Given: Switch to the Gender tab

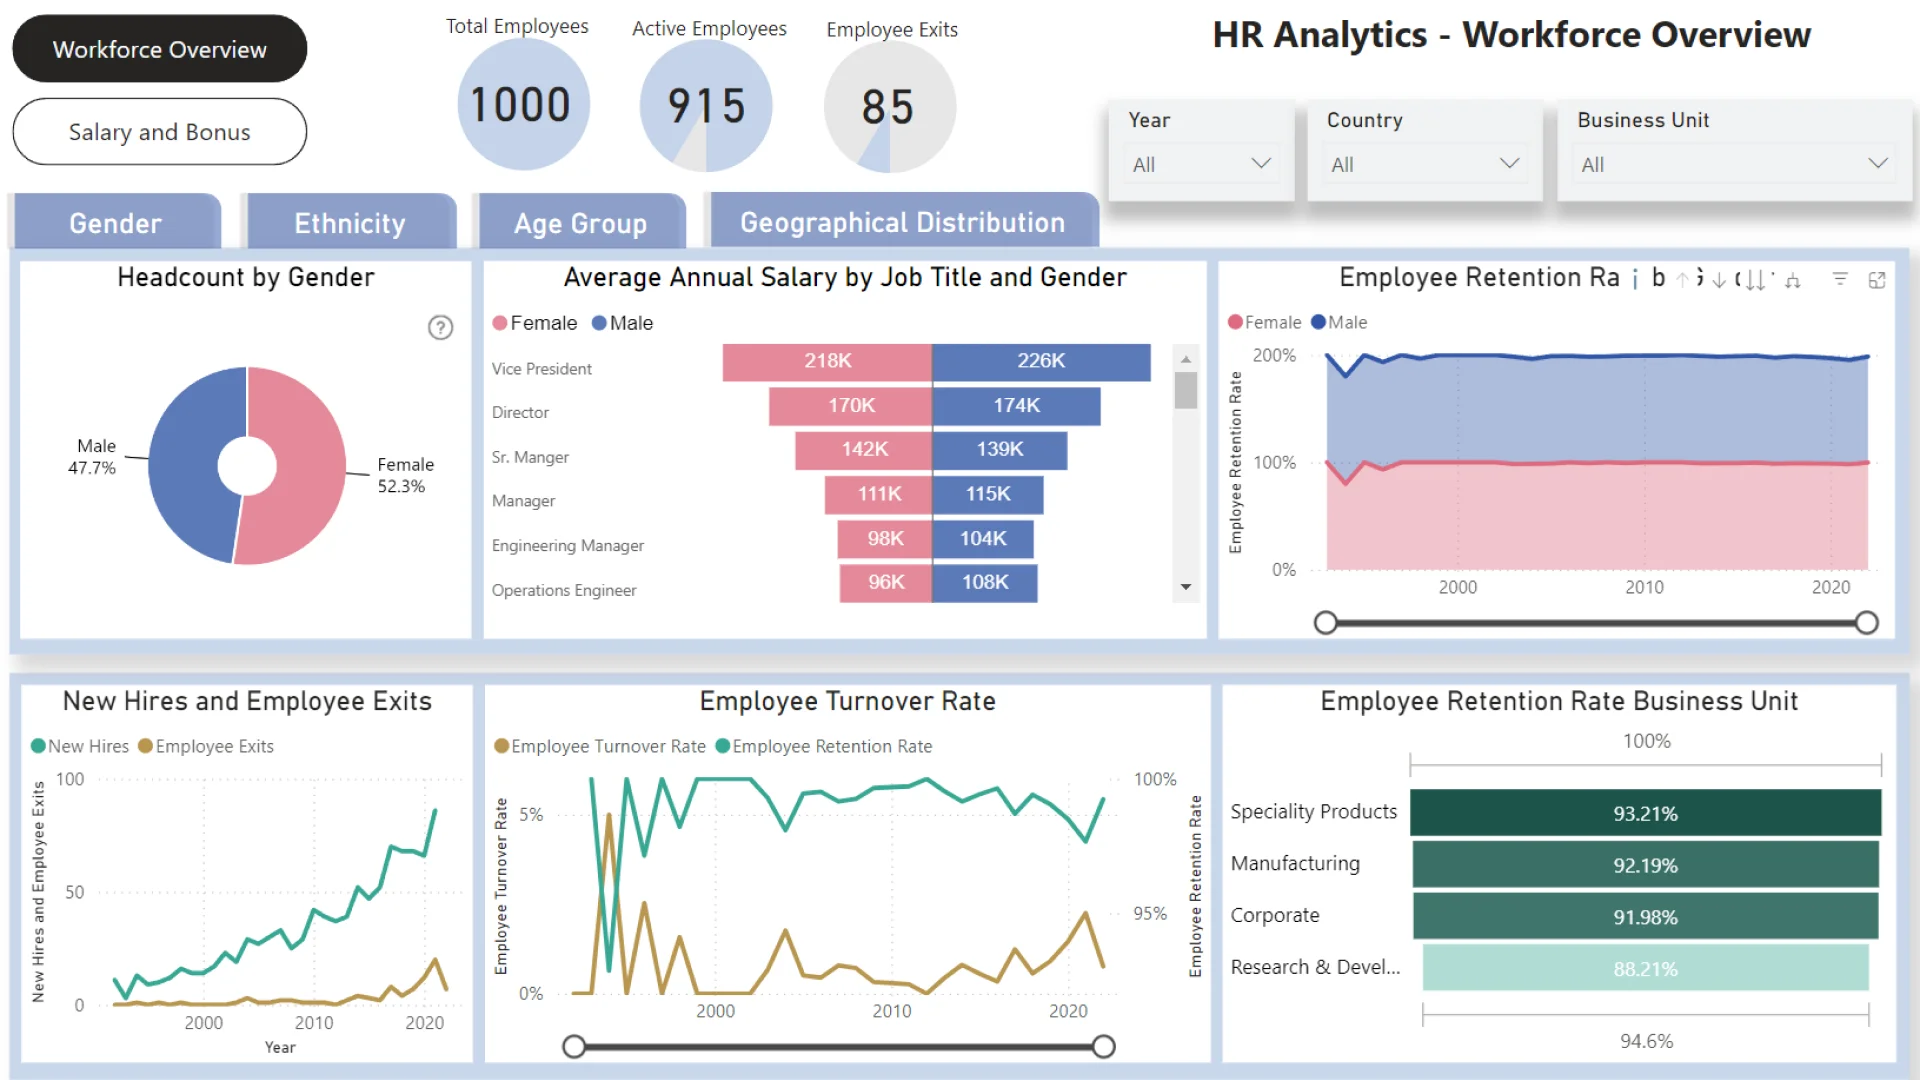Looking at the screenshot, I should (115, 222).
